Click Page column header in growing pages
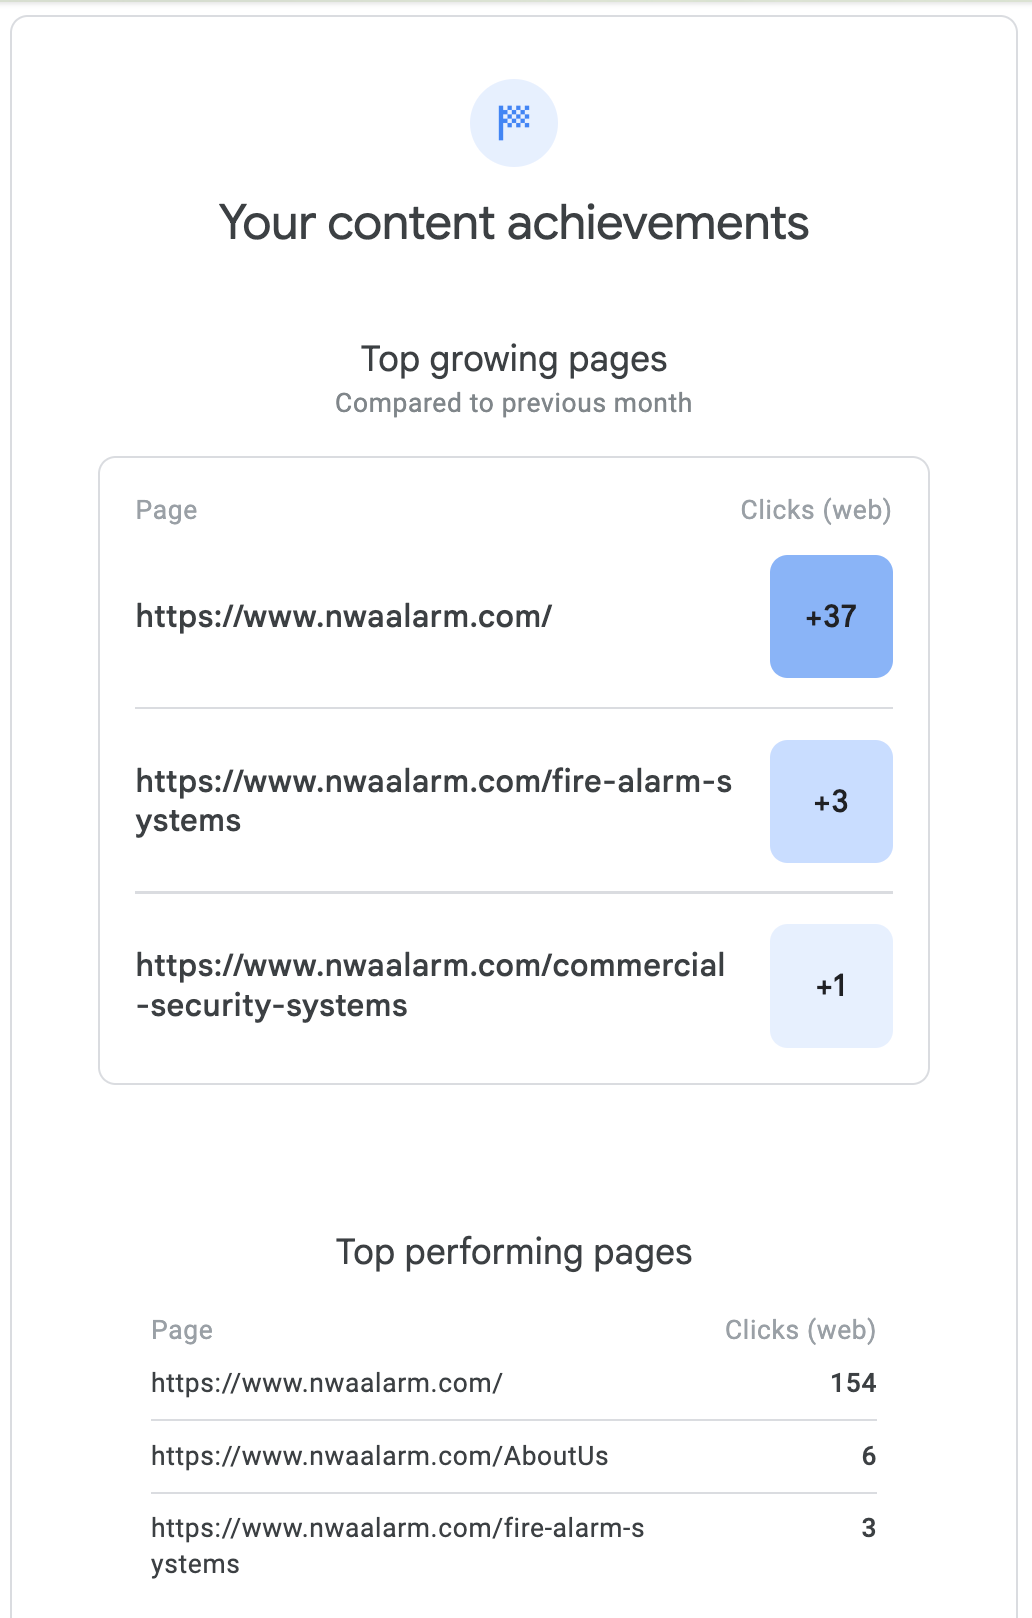This screenshot has width=1032, height=1618. point(167,510)
